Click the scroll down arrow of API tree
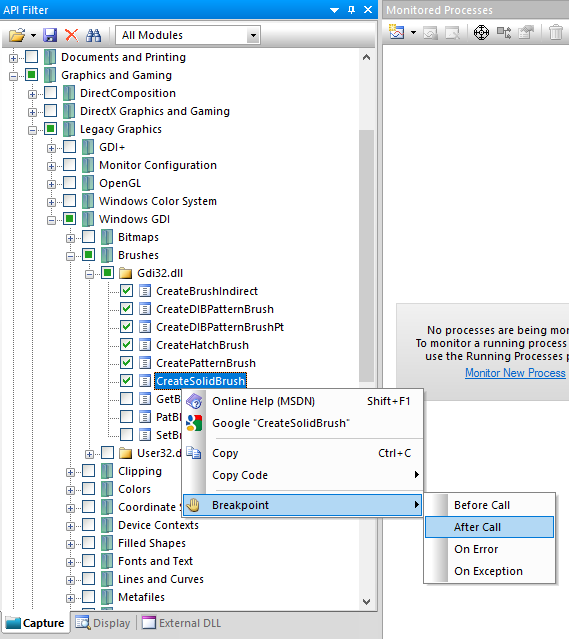Screen dimensions: 569x639 366,602
